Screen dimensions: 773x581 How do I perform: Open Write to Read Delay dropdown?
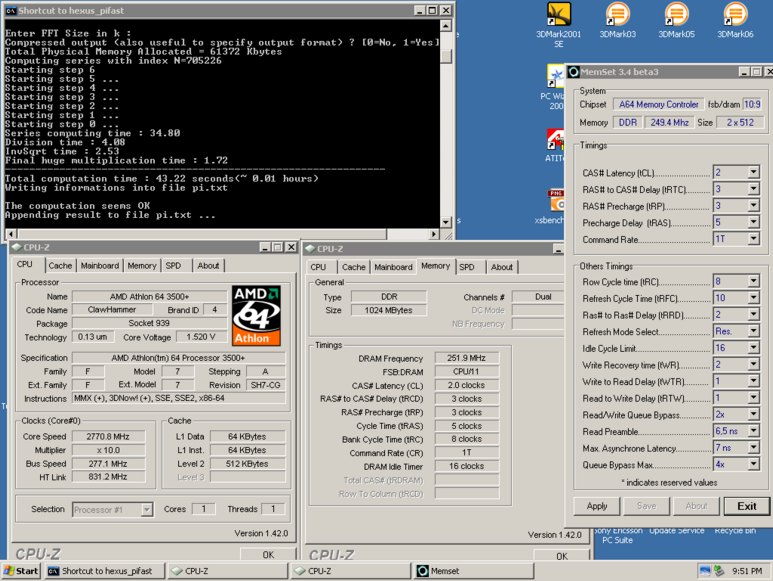coord(753,381)
